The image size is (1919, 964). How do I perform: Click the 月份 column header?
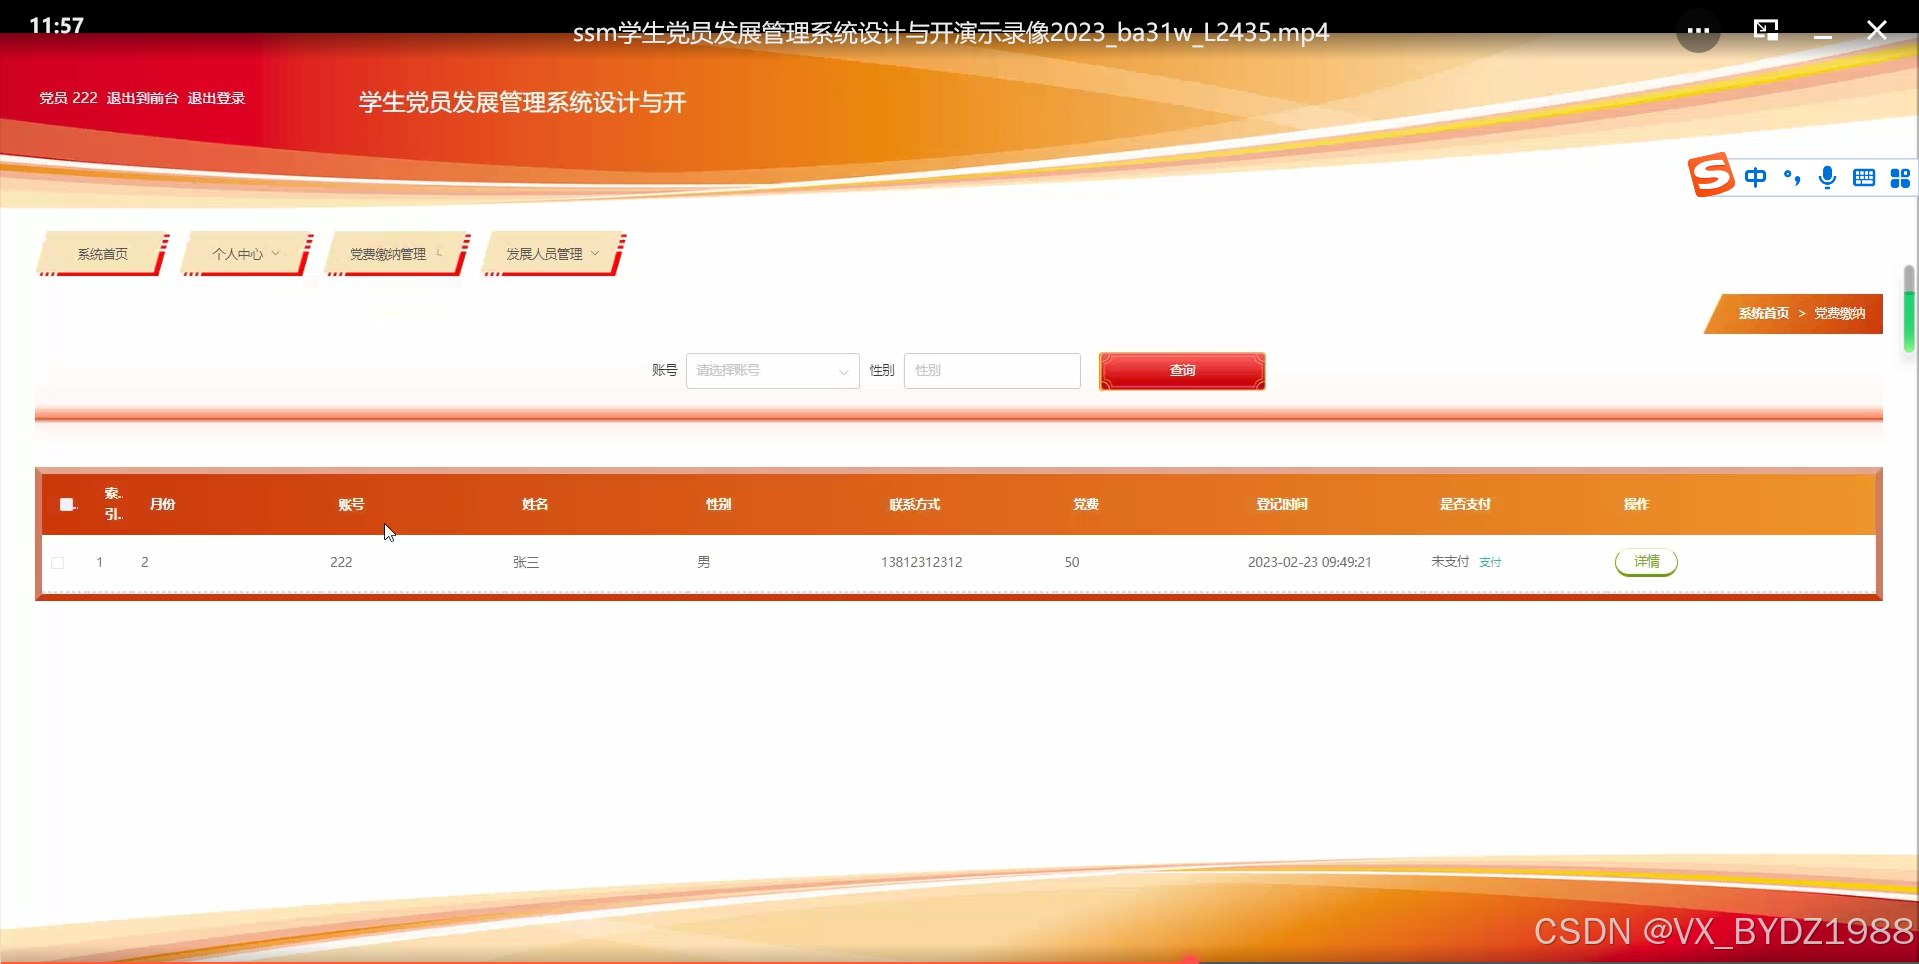pyautogui.click(x=162, y=504)
